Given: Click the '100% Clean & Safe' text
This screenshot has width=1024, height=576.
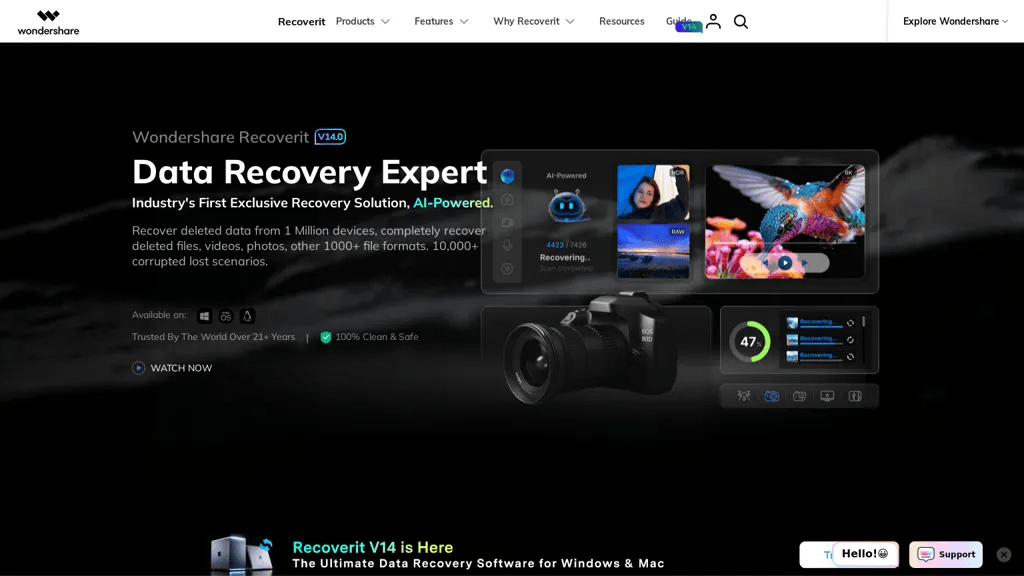Looking at the screenshot, I should click(377, 337).
